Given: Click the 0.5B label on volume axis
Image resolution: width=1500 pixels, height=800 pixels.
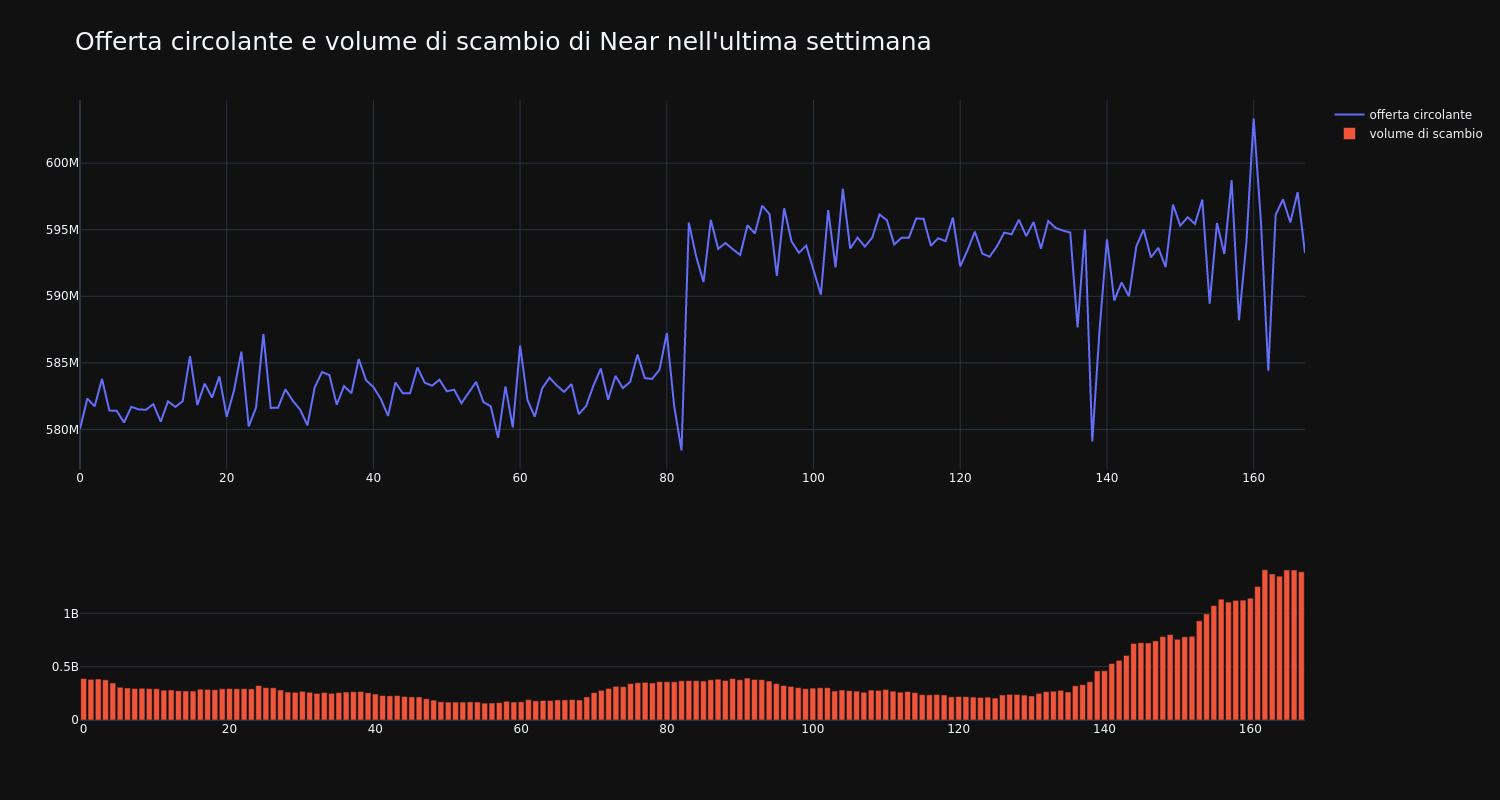Looking at the screenshot, I should click(x=64, y=667).
